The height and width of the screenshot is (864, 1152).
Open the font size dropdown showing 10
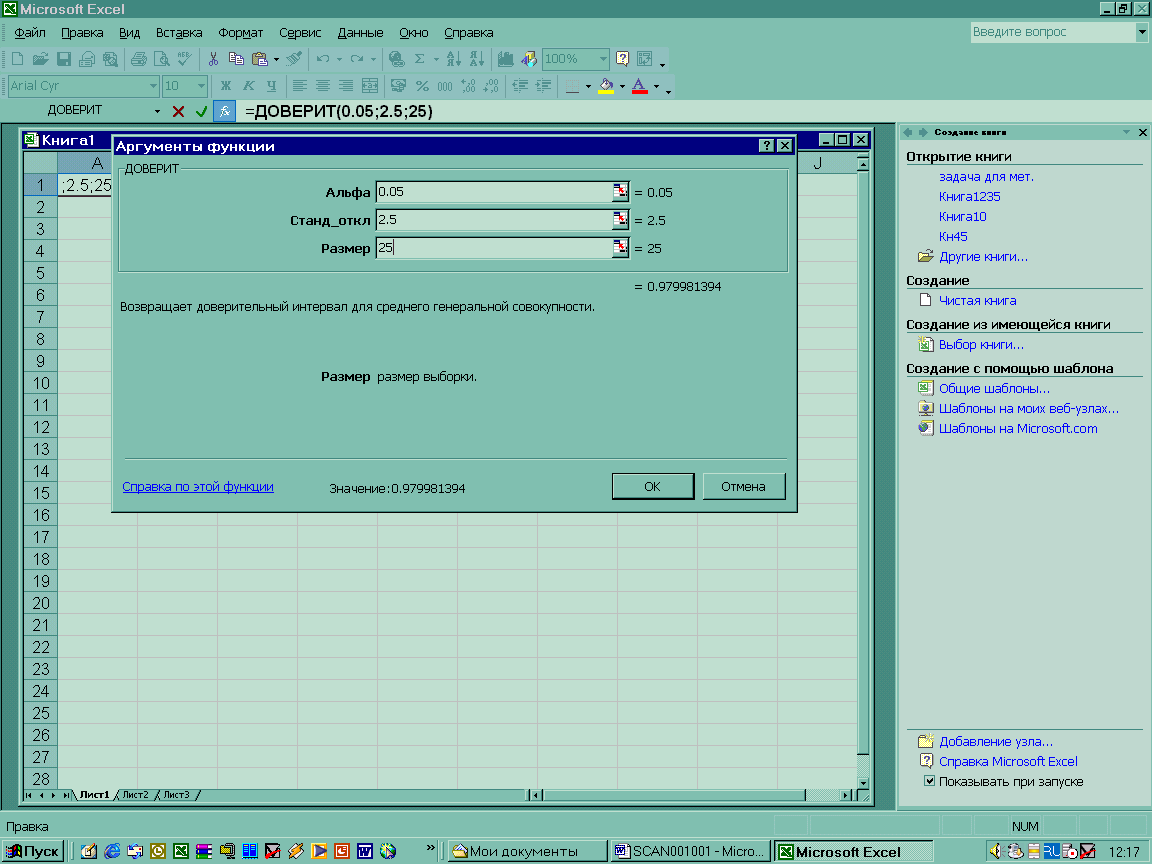click(x=199, y=86)
